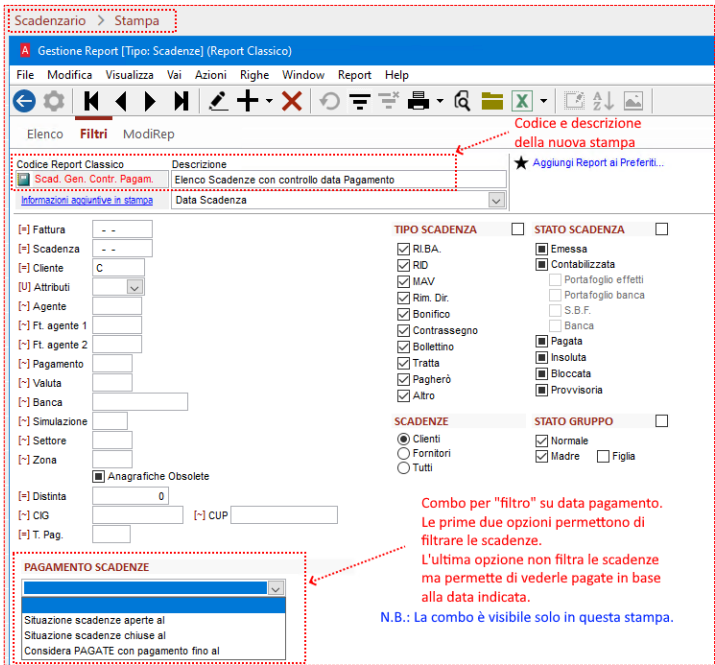This screenshot has width=715, height=665.
Task: Click the Stampa breadcrumb
Action: coord(137,21)
